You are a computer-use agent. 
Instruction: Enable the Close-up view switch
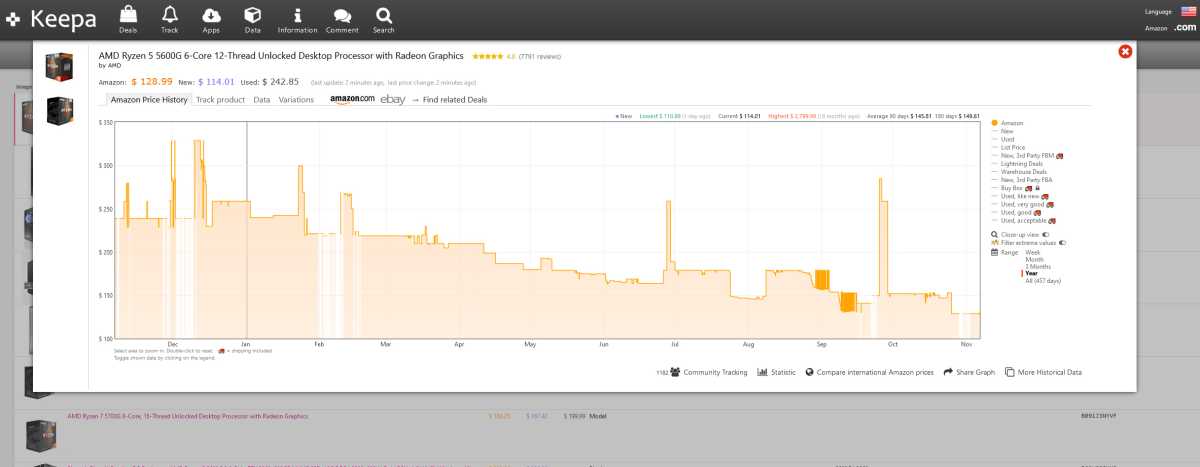pos(1046,234)
